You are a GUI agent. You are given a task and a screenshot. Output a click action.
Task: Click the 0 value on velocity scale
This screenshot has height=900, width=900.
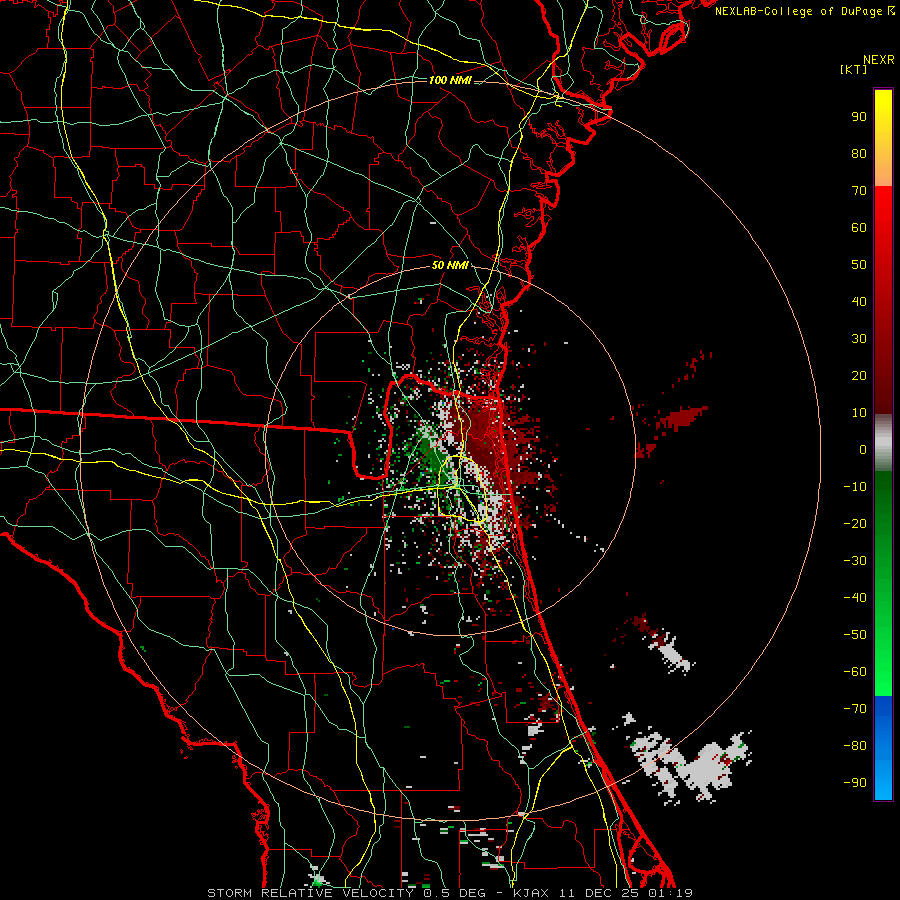coord(863,449)
